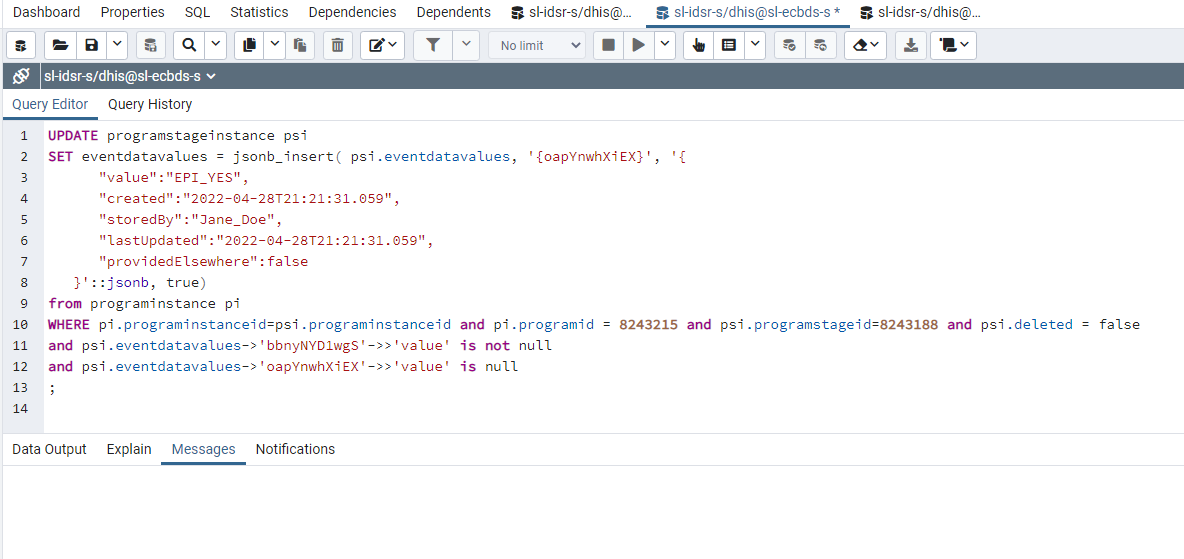Open the Explain results tab
This screenshot has height=559, width=1184.
pos(128,449)
